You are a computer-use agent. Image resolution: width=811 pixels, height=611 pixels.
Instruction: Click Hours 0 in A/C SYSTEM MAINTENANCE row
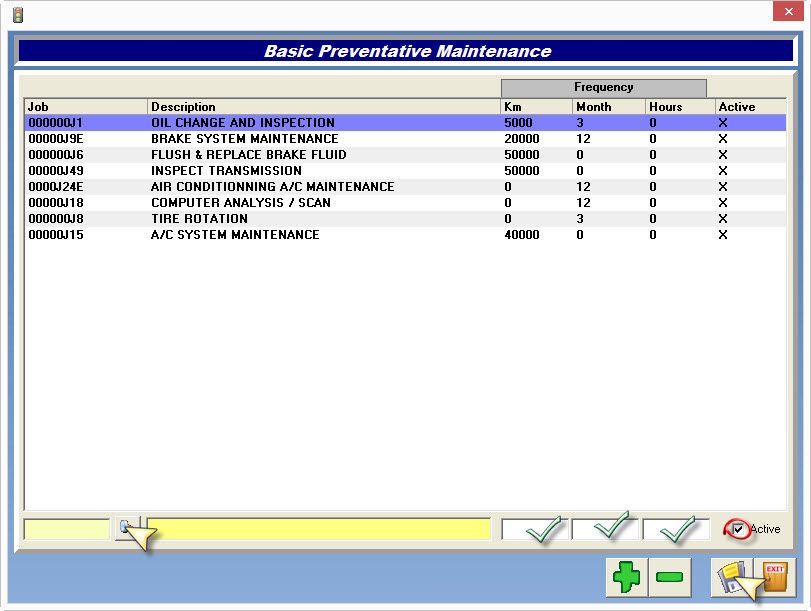pos(653,235)
